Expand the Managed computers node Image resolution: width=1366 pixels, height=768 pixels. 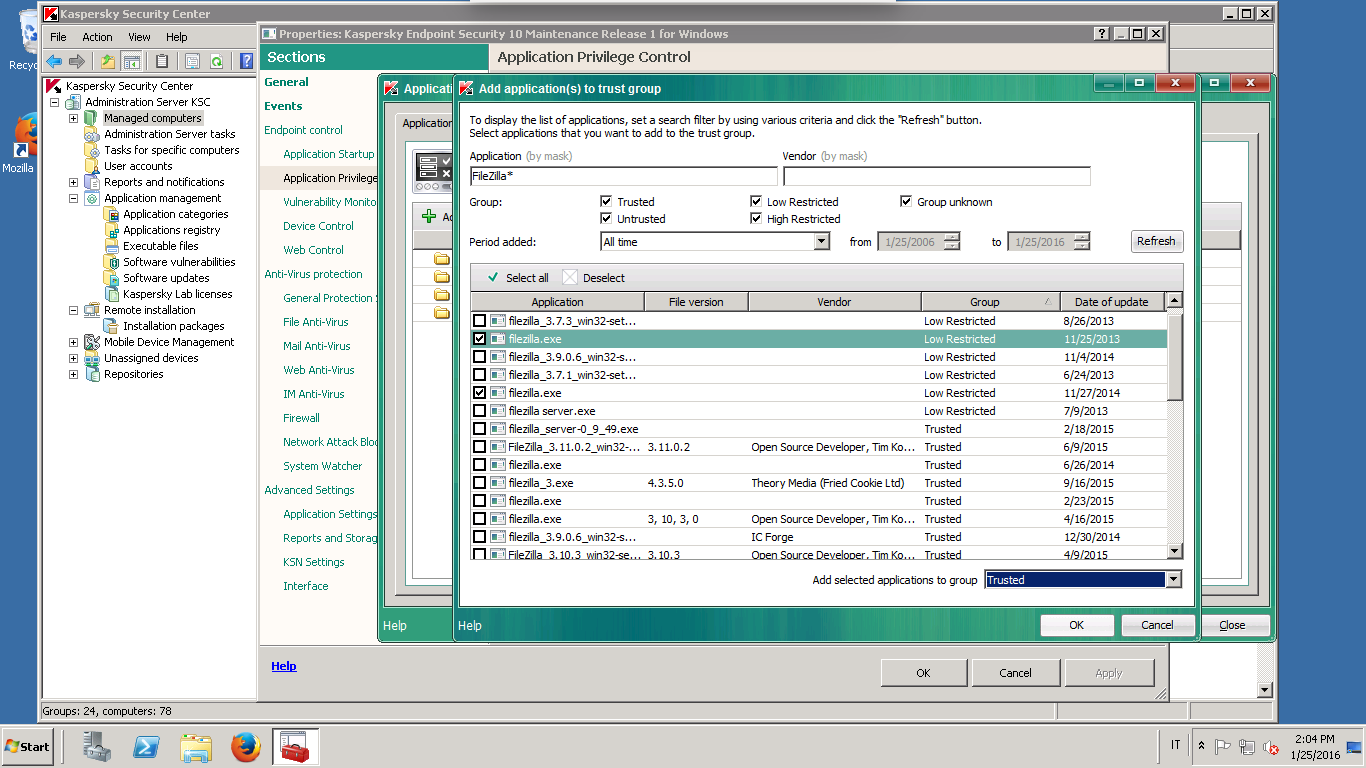[x=73, y=118]
